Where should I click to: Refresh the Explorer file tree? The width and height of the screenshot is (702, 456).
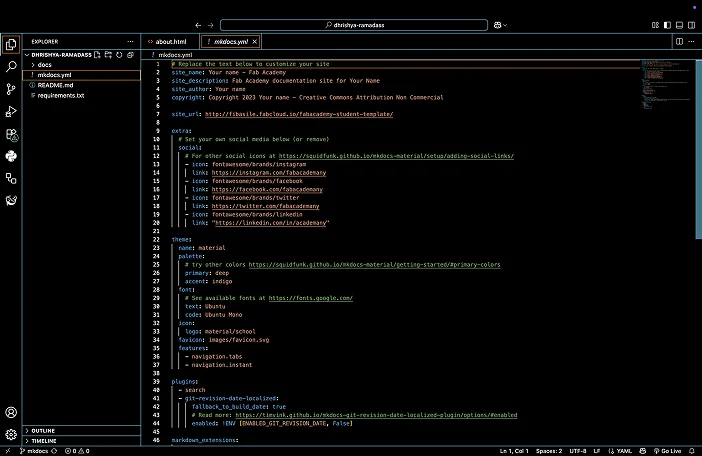point(119,55)
